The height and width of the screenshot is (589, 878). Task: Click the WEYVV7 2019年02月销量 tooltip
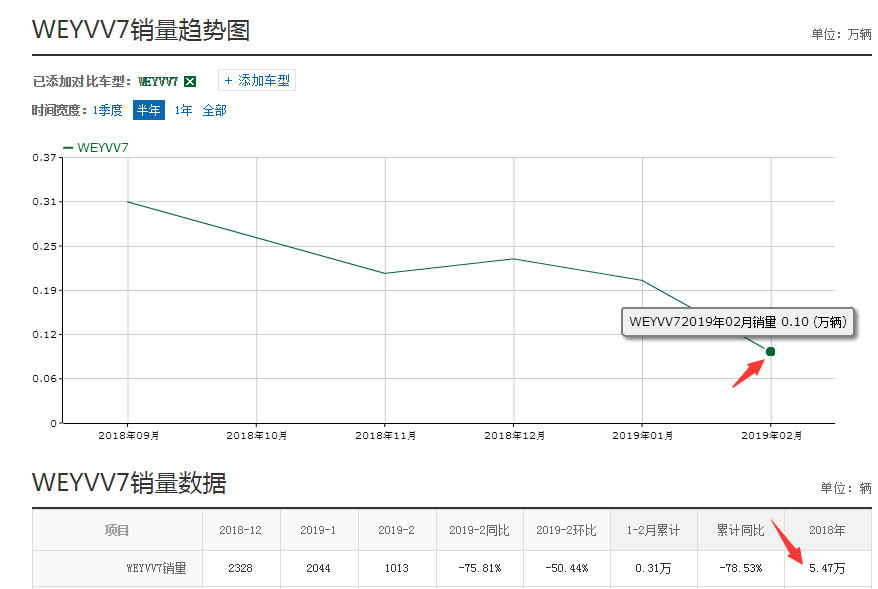737,322
